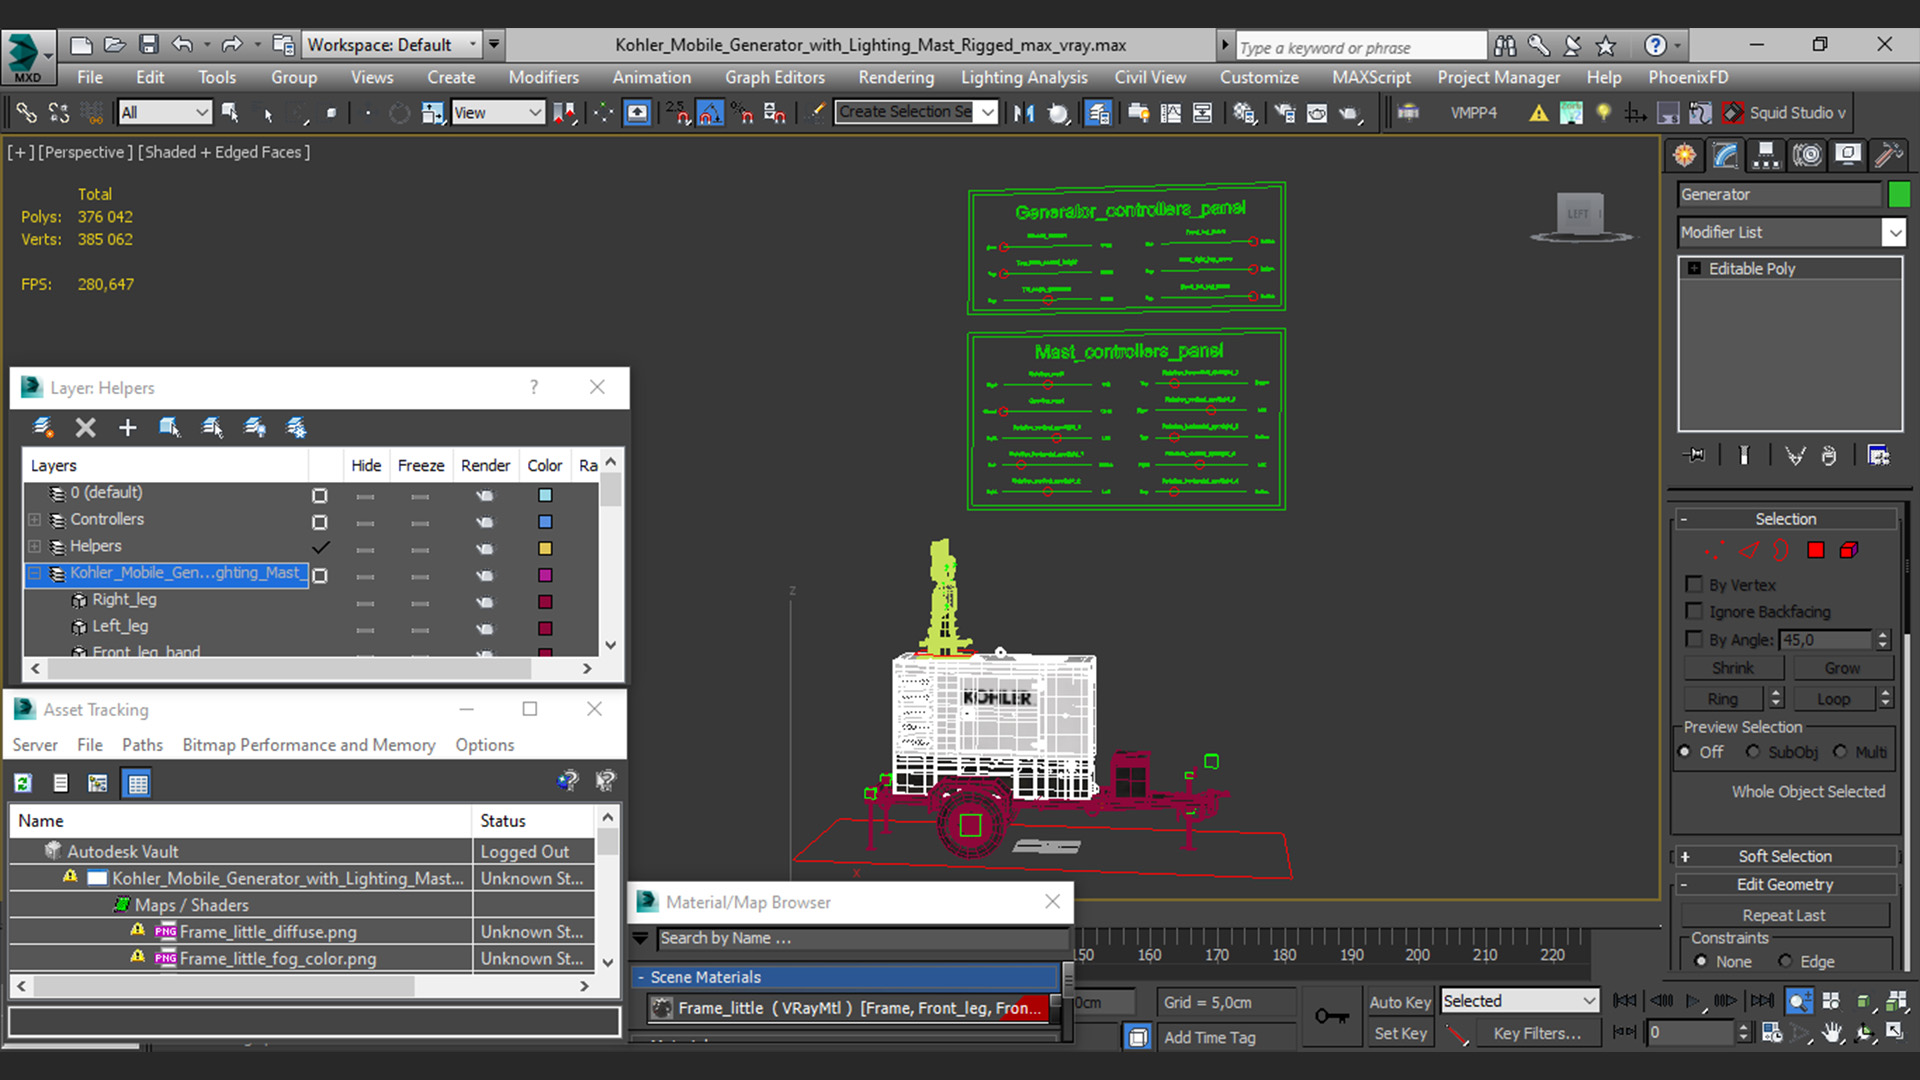The image size is (1920, 1080).
Task: Open the Create panel tab (sun icon)
Action: click(1685, 155)
